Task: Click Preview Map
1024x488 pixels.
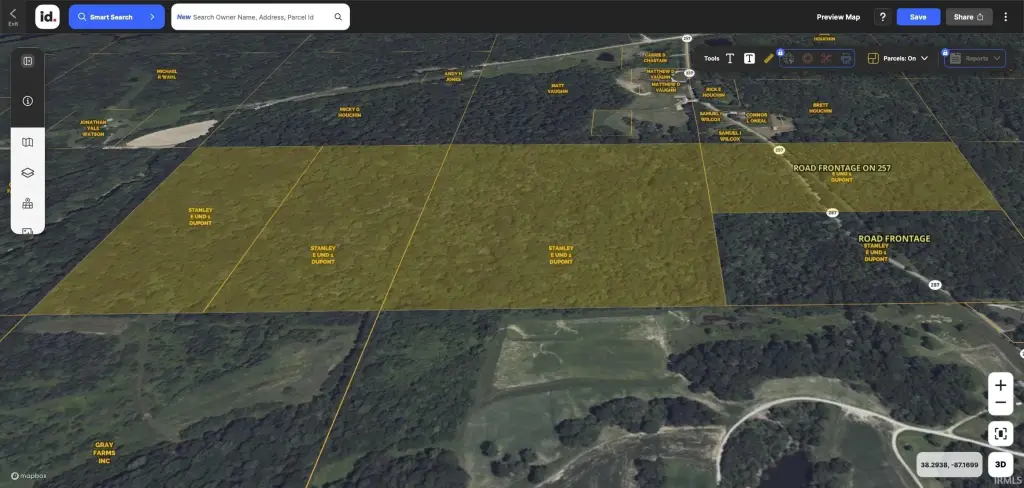Action: [x=838, y=17]
